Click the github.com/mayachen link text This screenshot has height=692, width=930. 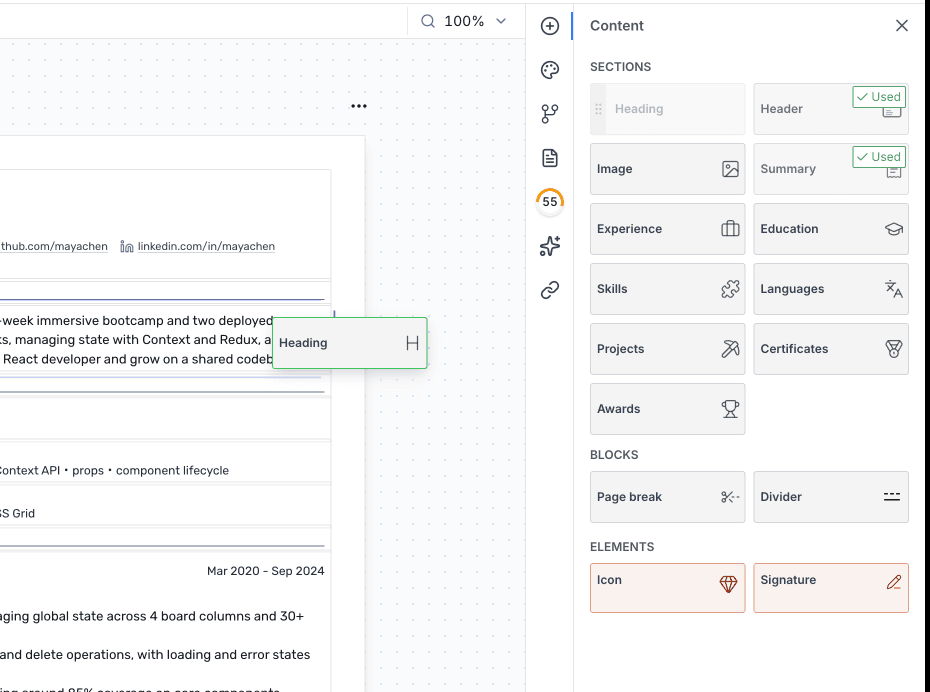54,246
